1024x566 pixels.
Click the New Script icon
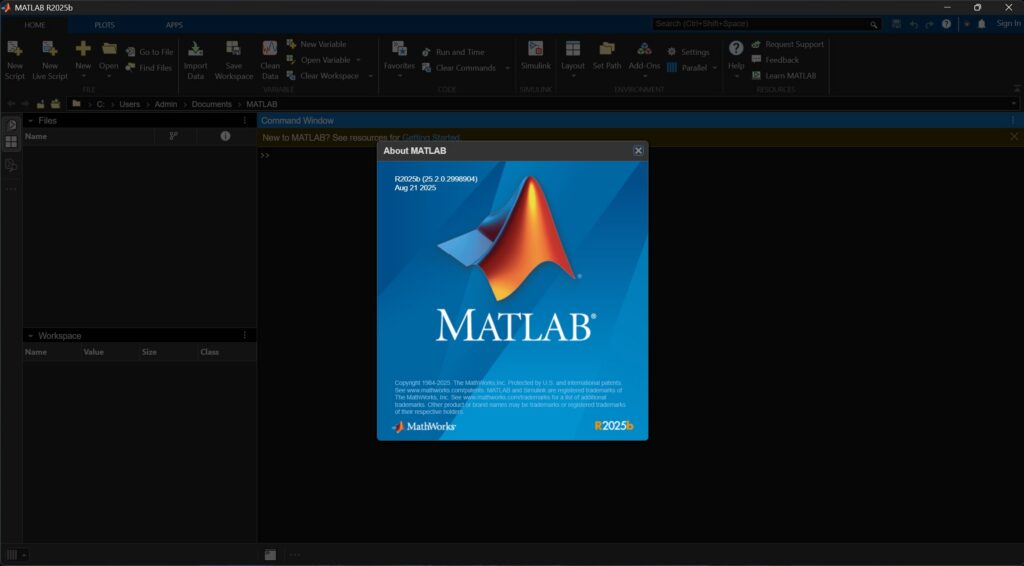14,49
